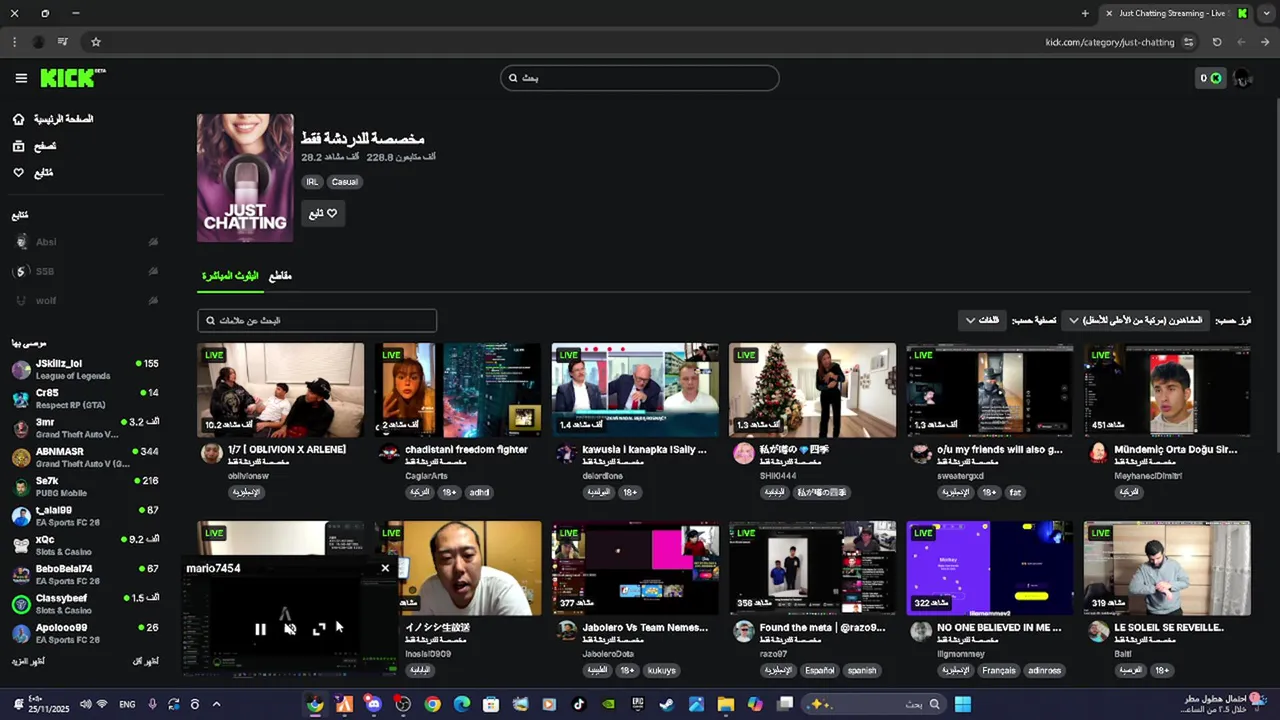Open Found the meta stream thumbnail
Screen dimensions: 1280x720
coord(812,568)
